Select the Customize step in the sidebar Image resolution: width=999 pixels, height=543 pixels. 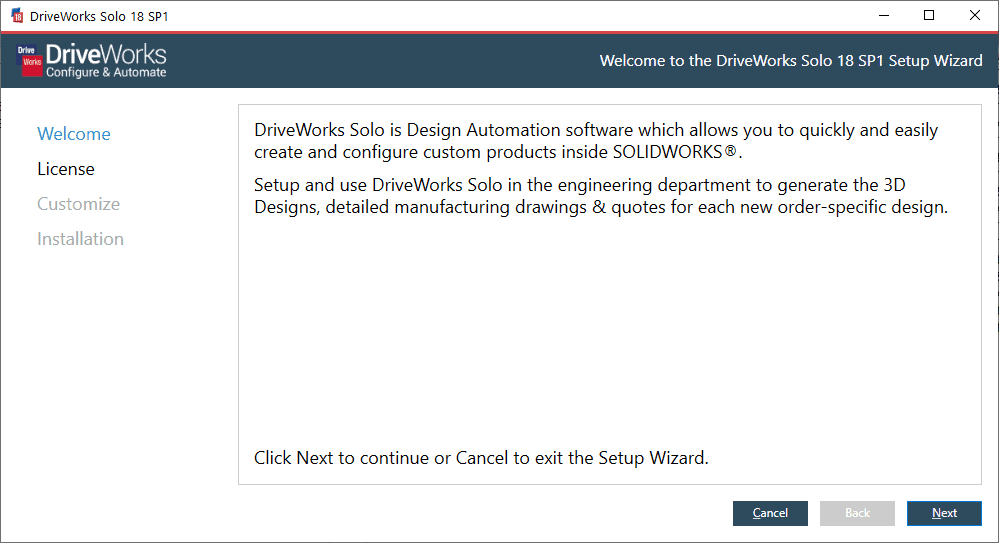click(x=78, y=204)
